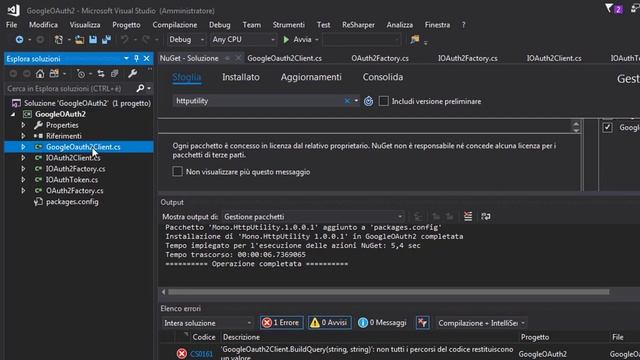Click the red error icon beside CS0161

(182, 353)
